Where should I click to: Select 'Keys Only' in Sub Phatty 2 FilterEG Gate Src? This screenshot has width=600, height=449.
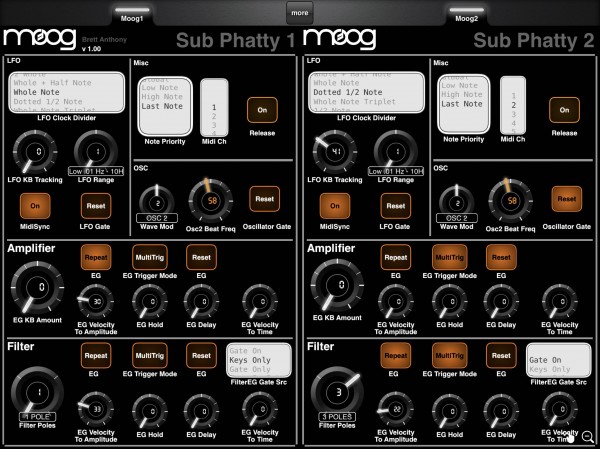tap(549, 369)
